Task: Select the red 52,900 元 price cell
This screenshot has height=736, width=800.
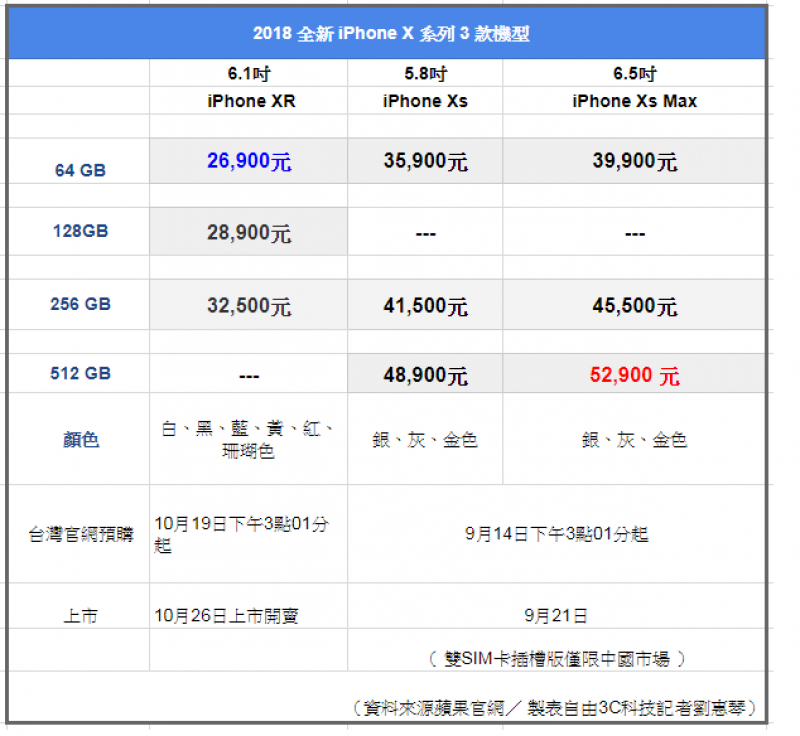Action: [x=634, y=376]
